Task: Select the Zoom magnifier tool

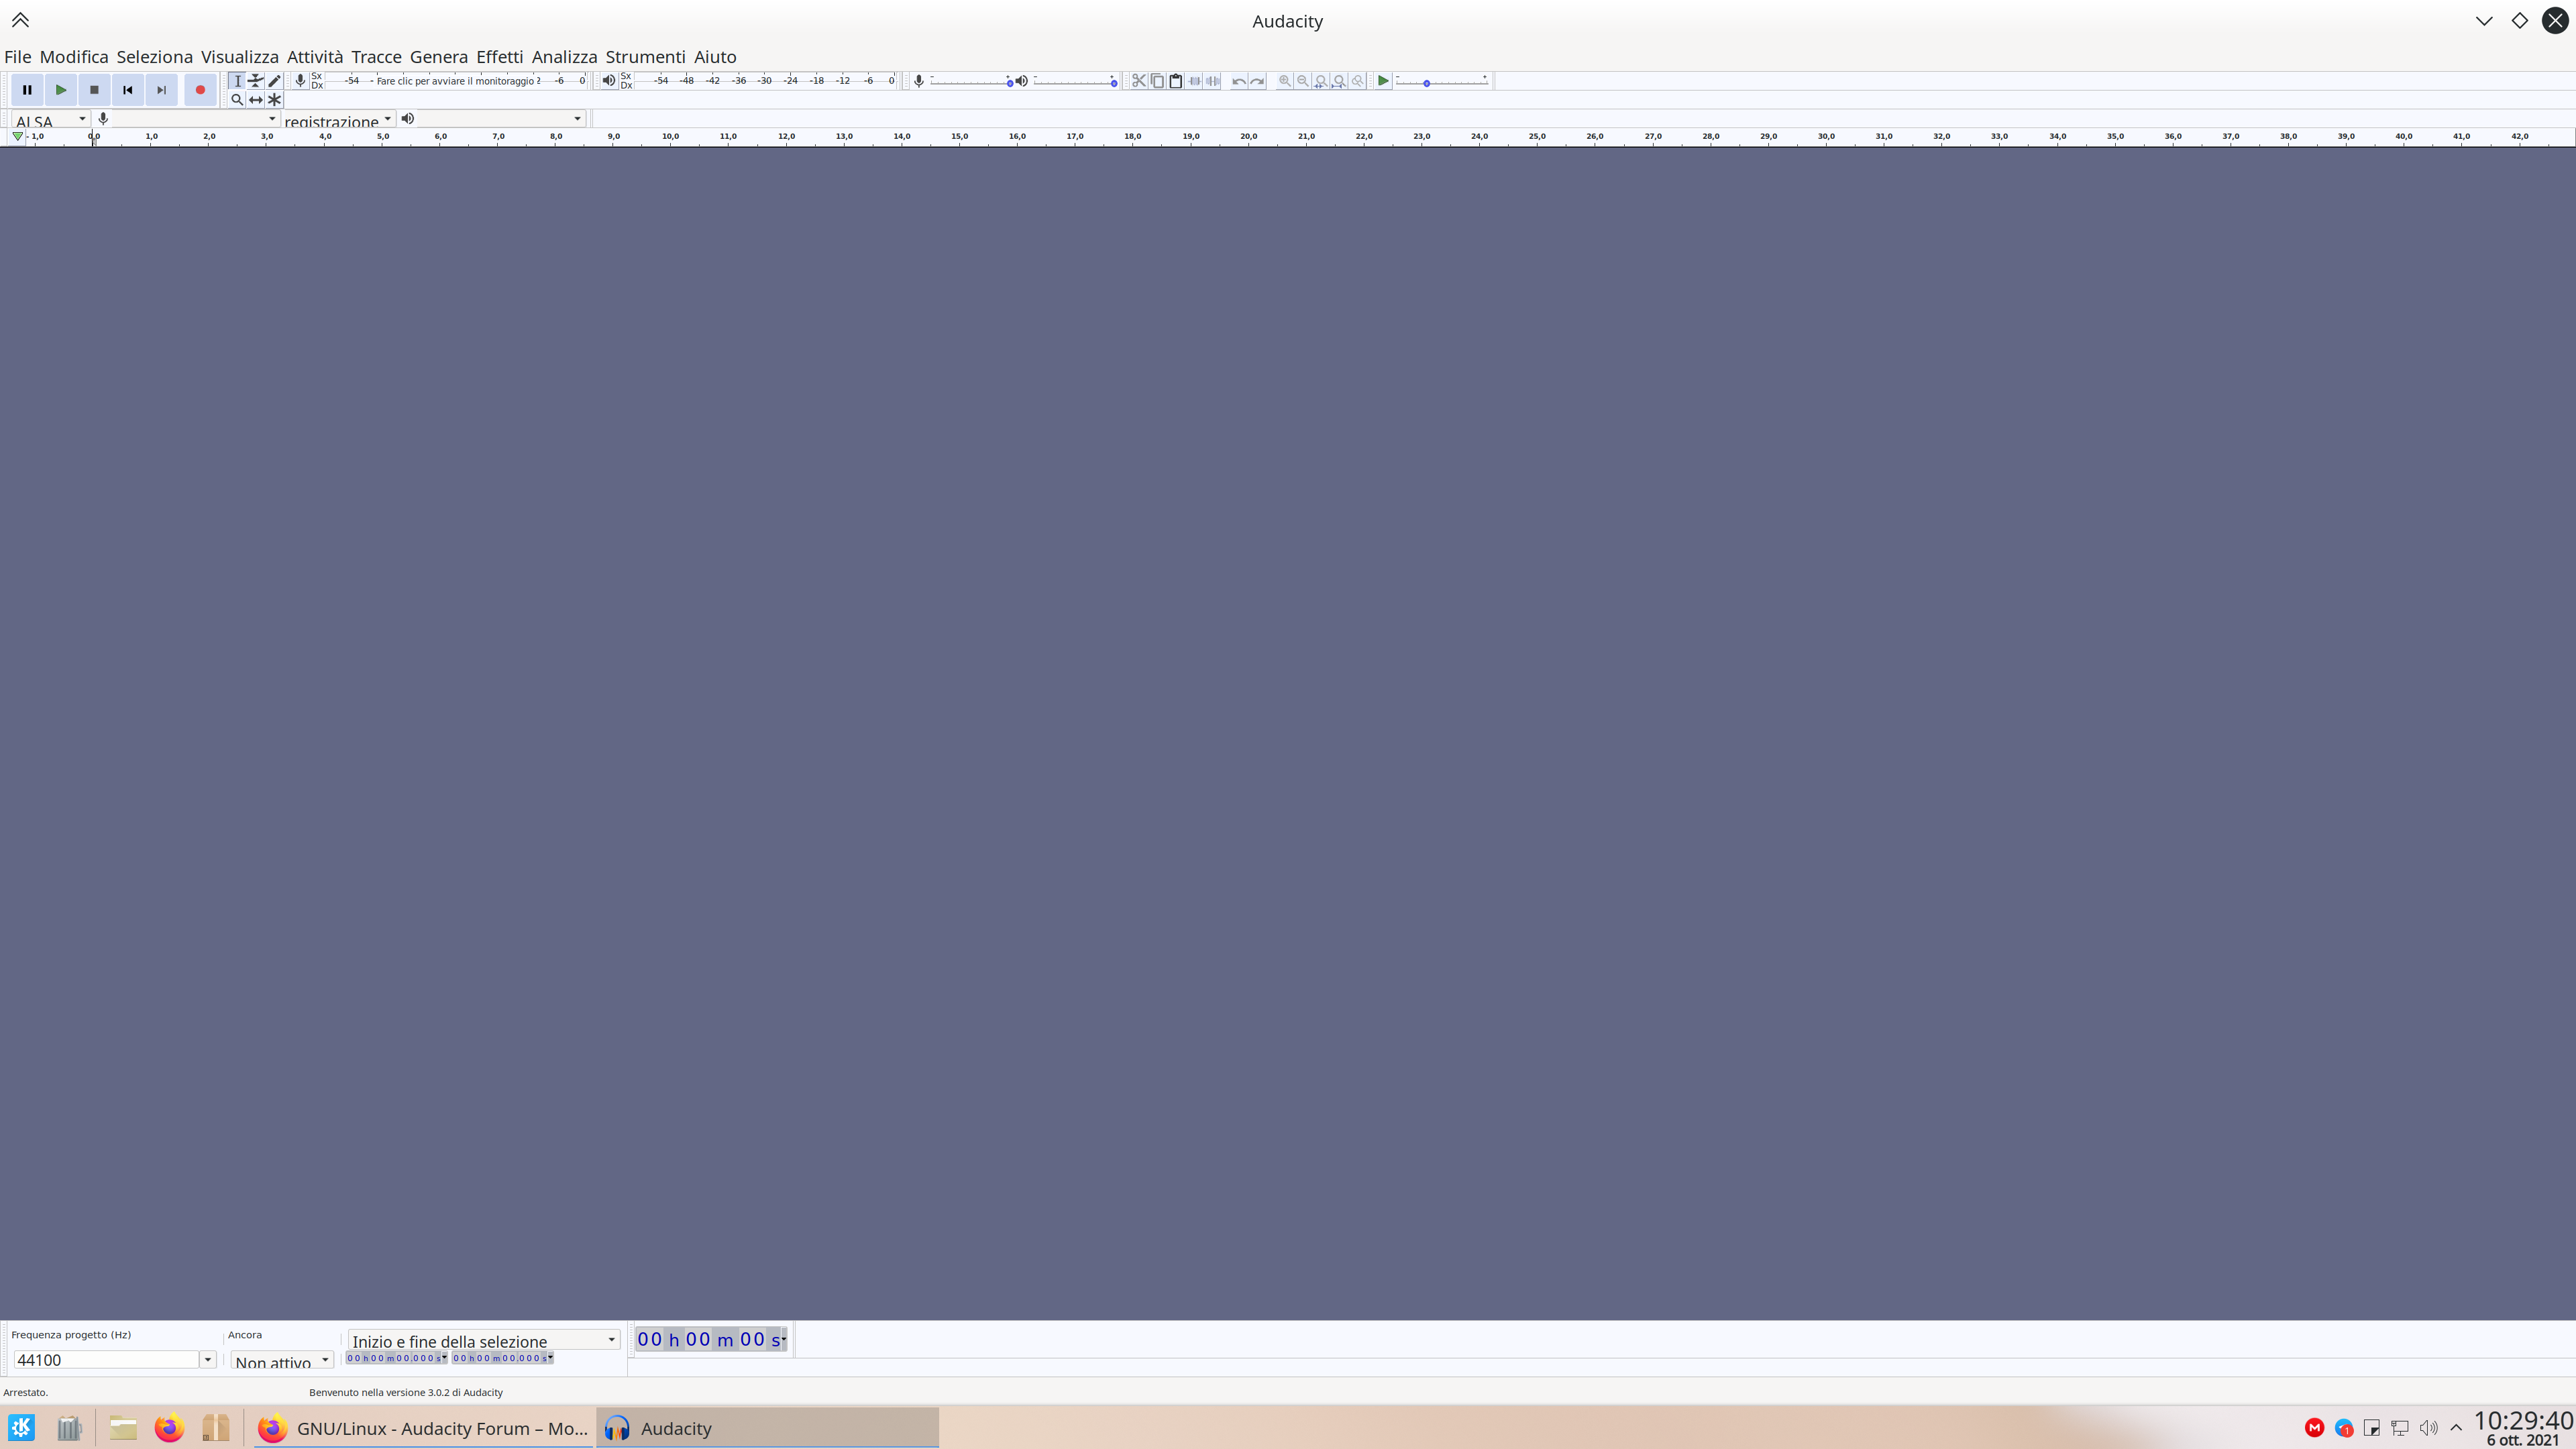Action: click(x=237, y=100)
